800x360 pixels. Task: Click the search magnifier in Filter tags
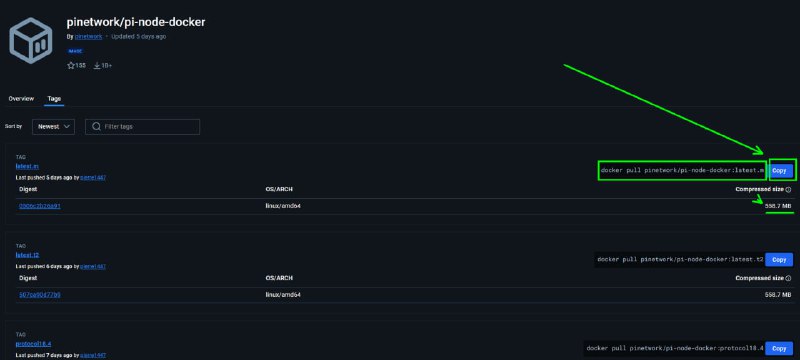[x=95, y=126]
